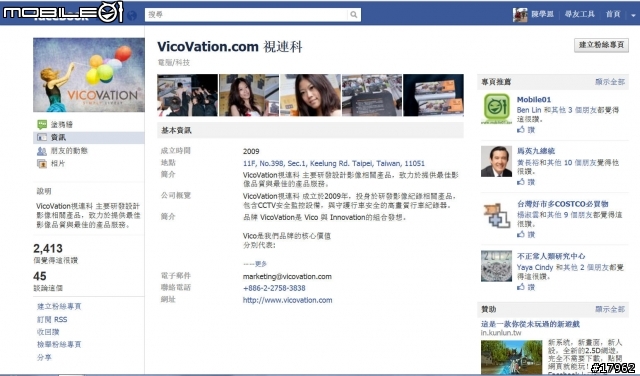Open first photo strip thumbnail with crowd
The height and width of the screenshot is (376, 640).
coord(187,95)
